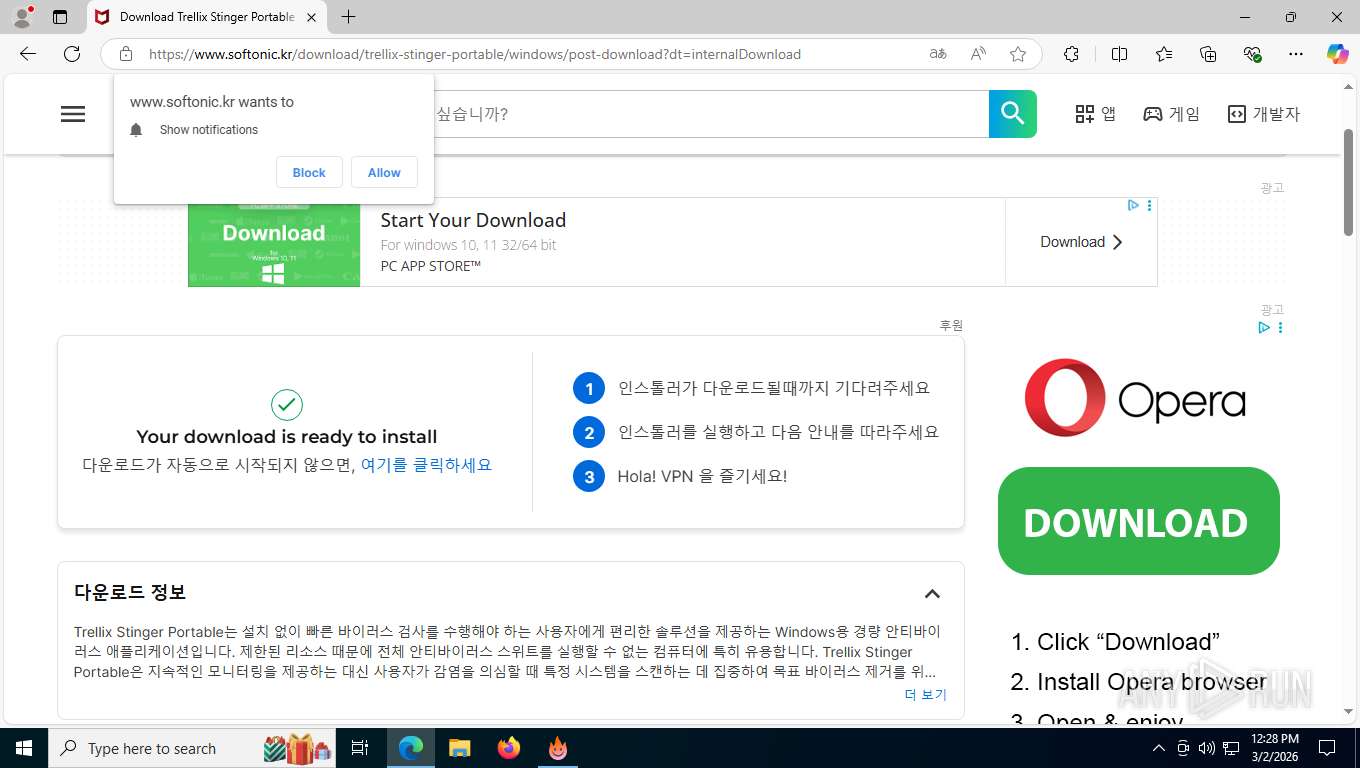This screenshot has height=768, width=1360.
Task: Open volume control in system tray
Action: [x=1207, y=748]
